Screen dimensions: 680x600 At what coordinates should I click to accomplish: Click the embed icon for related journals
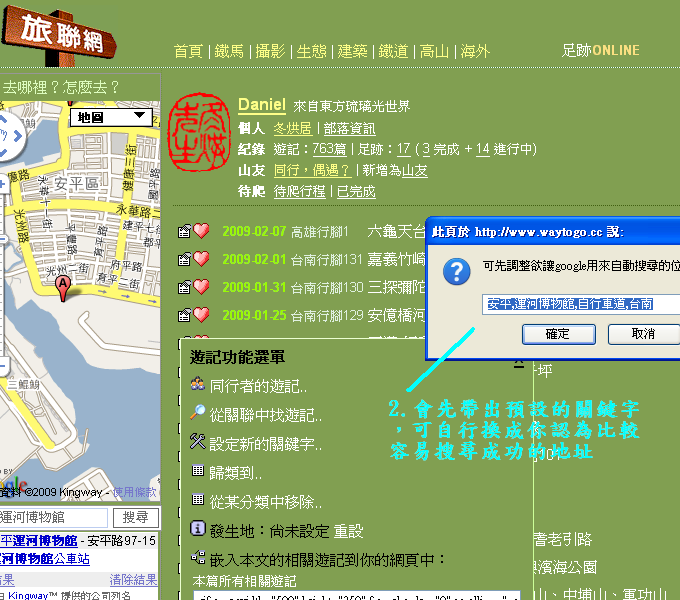click(198, 559)
